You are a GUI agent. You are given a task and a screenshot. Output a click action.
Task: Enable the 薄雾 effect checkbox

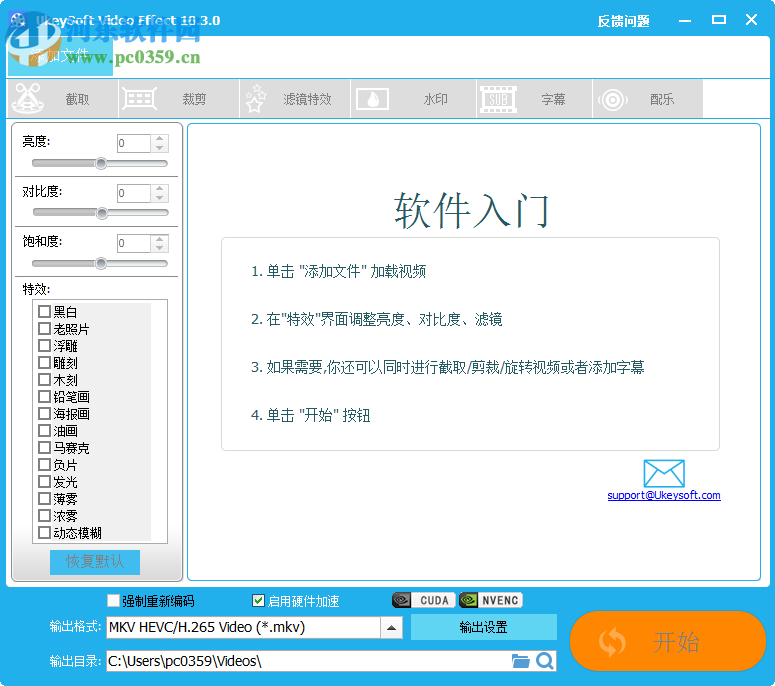[44, 498]
